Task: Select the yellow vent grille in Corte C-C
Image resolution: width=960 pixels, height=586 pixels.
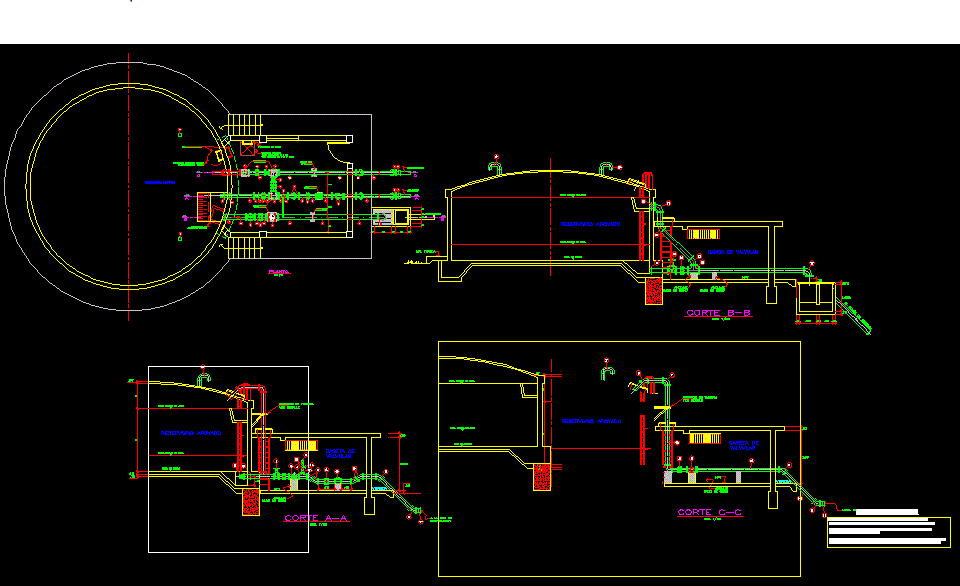Action: click(x=705, y=438)
